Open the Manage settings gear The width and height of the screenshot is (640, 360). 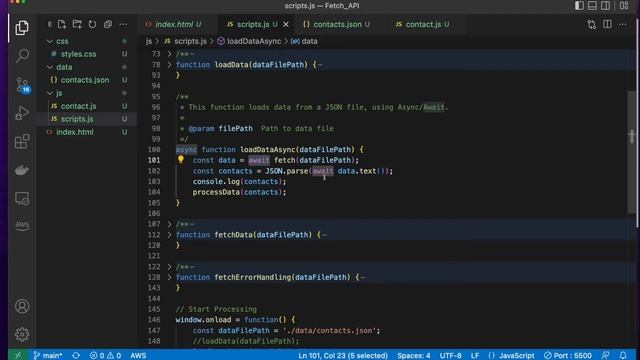(22, 334)
